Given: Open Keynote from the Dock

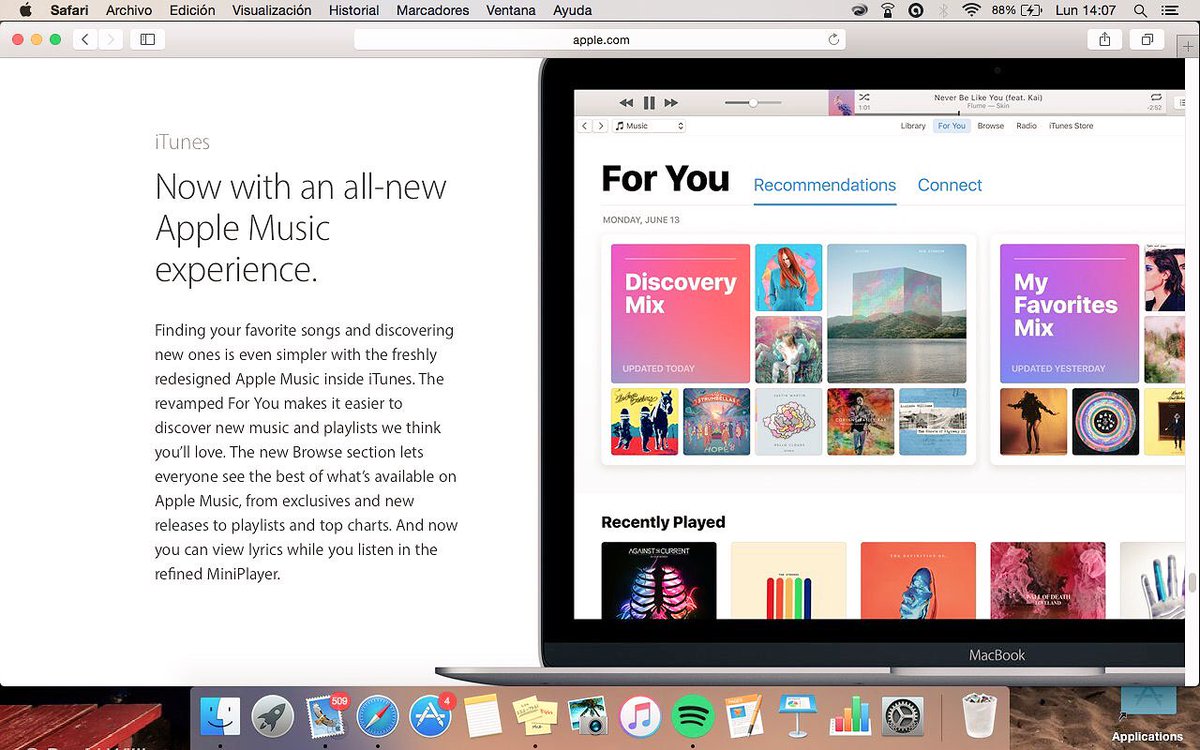Looking at the screenshot, I should tap(797, 716).
